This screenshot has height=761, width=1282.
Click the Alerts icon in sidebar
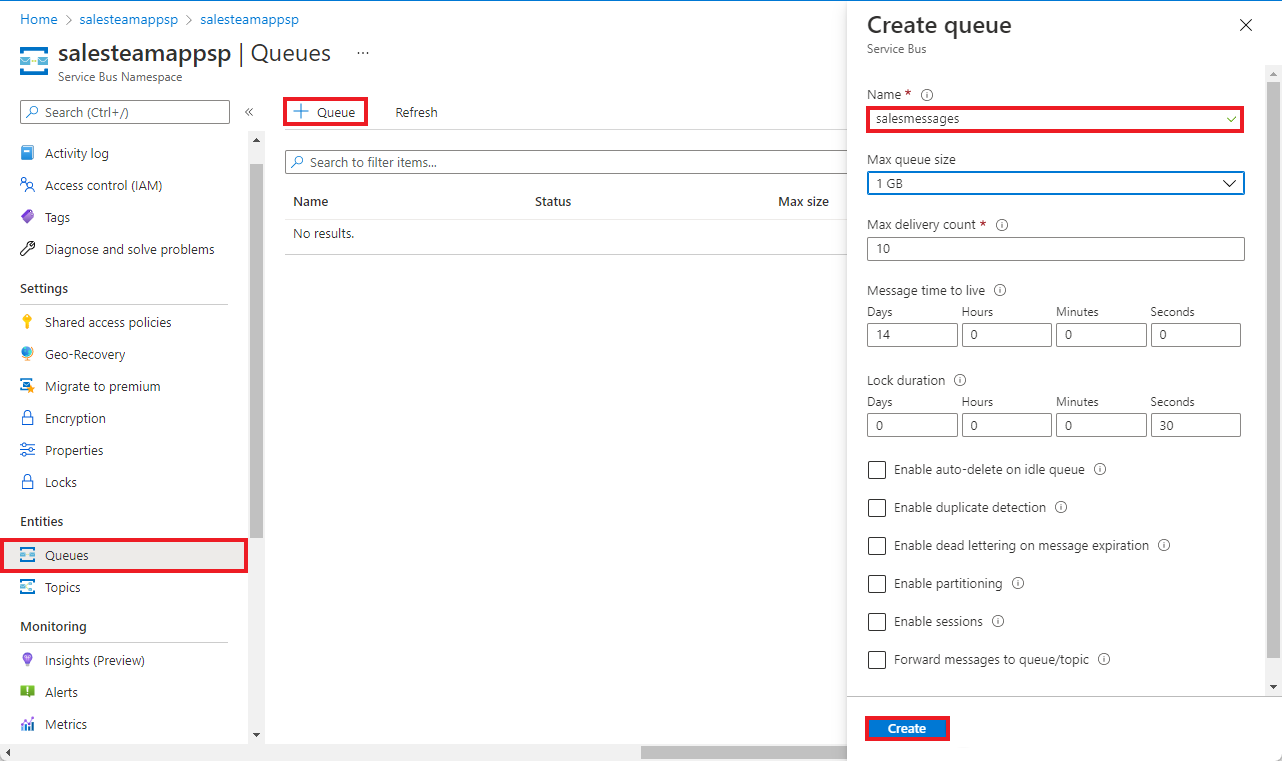(x=28, y=692)
